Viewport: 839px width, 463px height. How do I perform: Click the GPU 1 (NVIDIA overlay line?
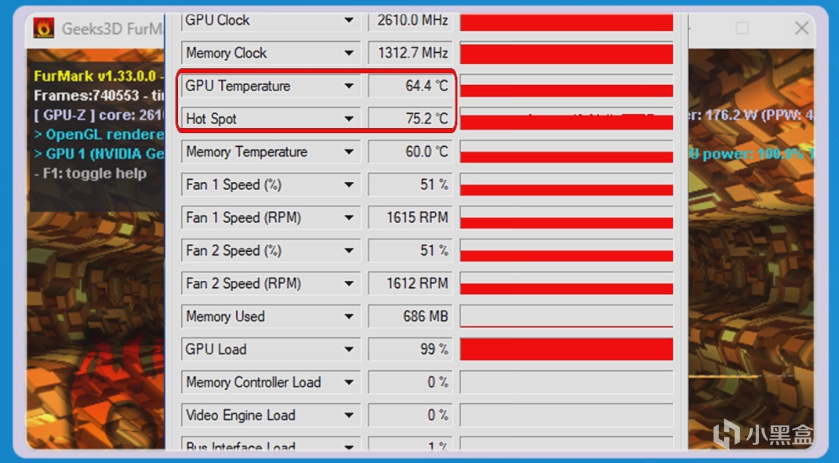[98, 154]
